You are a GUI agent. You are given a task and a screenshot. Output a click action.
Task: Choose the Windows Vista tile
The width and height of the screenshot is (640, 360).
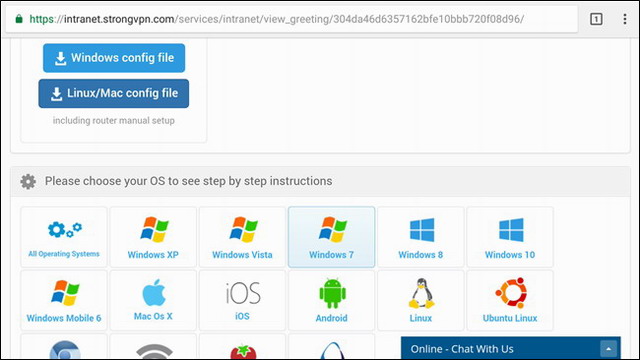[242, 237]
